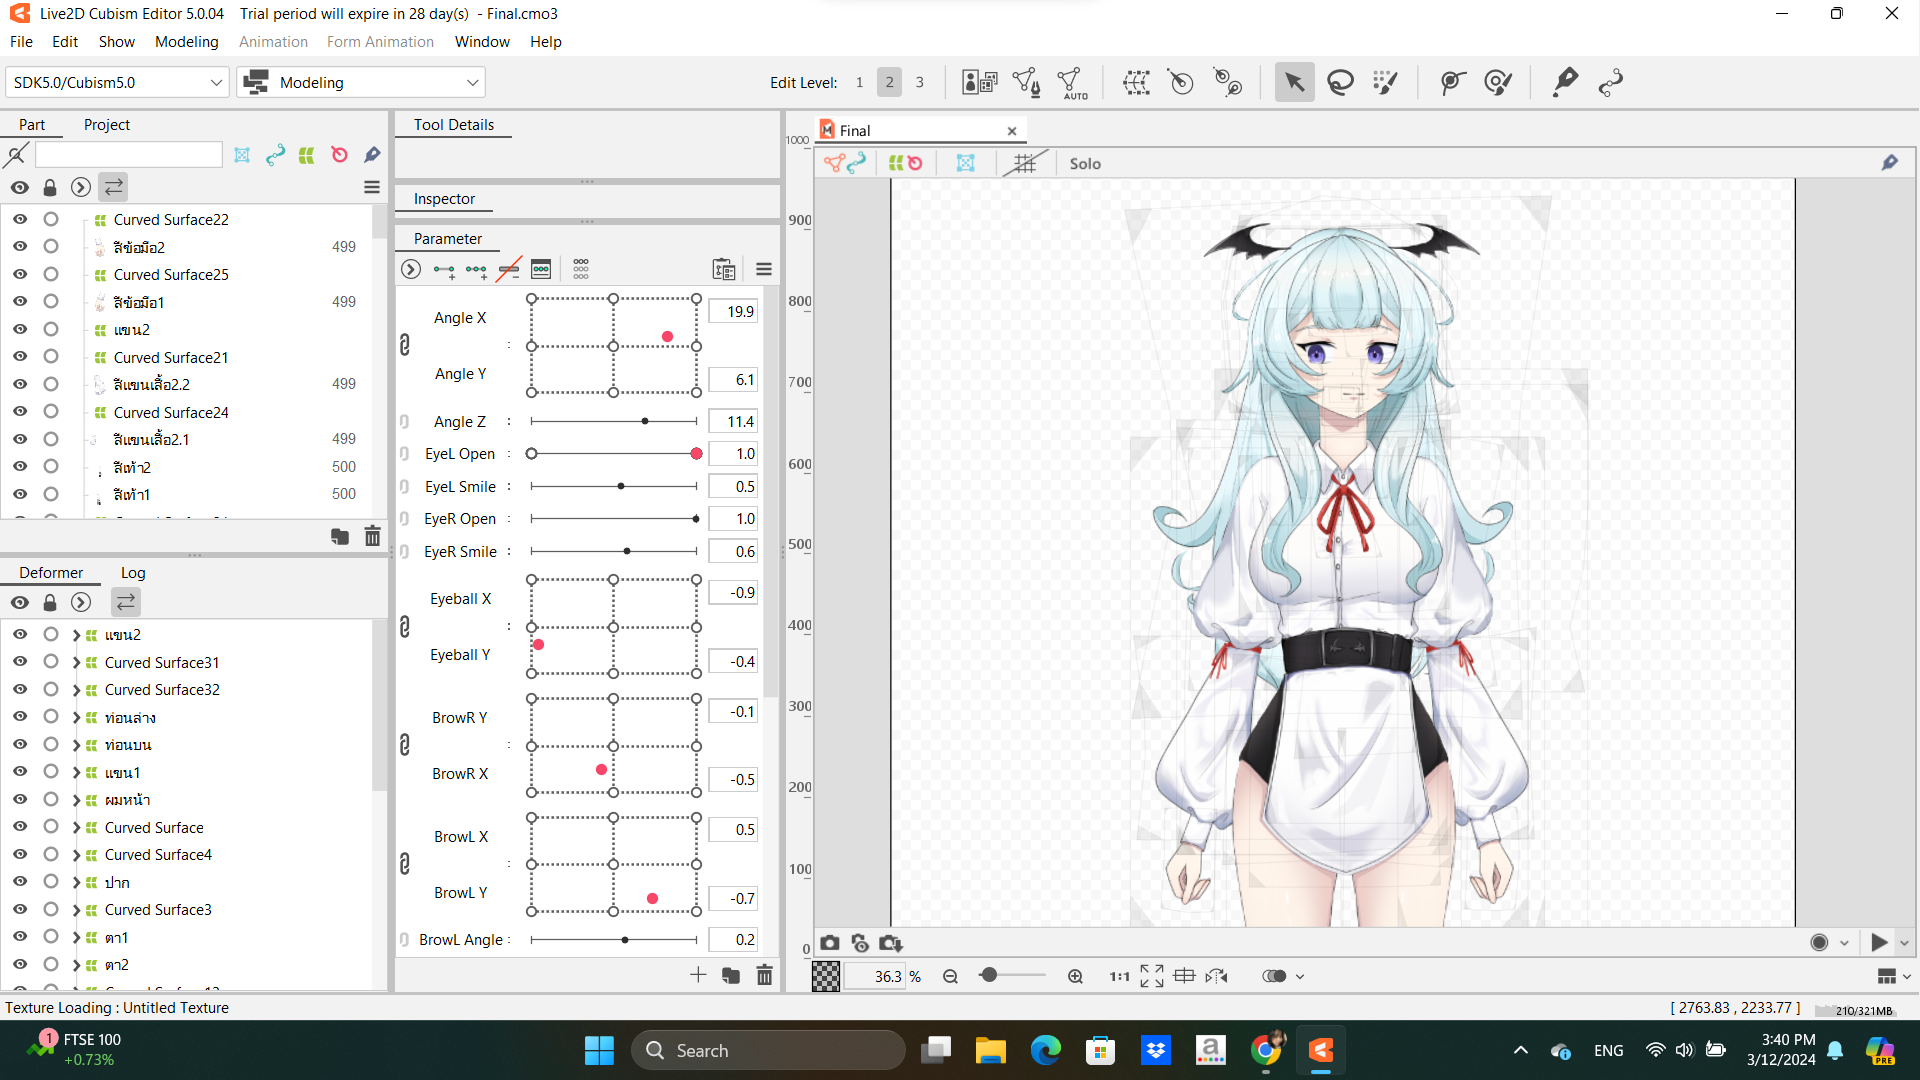Select the lasso selection tool

[x=1340, y=82]
